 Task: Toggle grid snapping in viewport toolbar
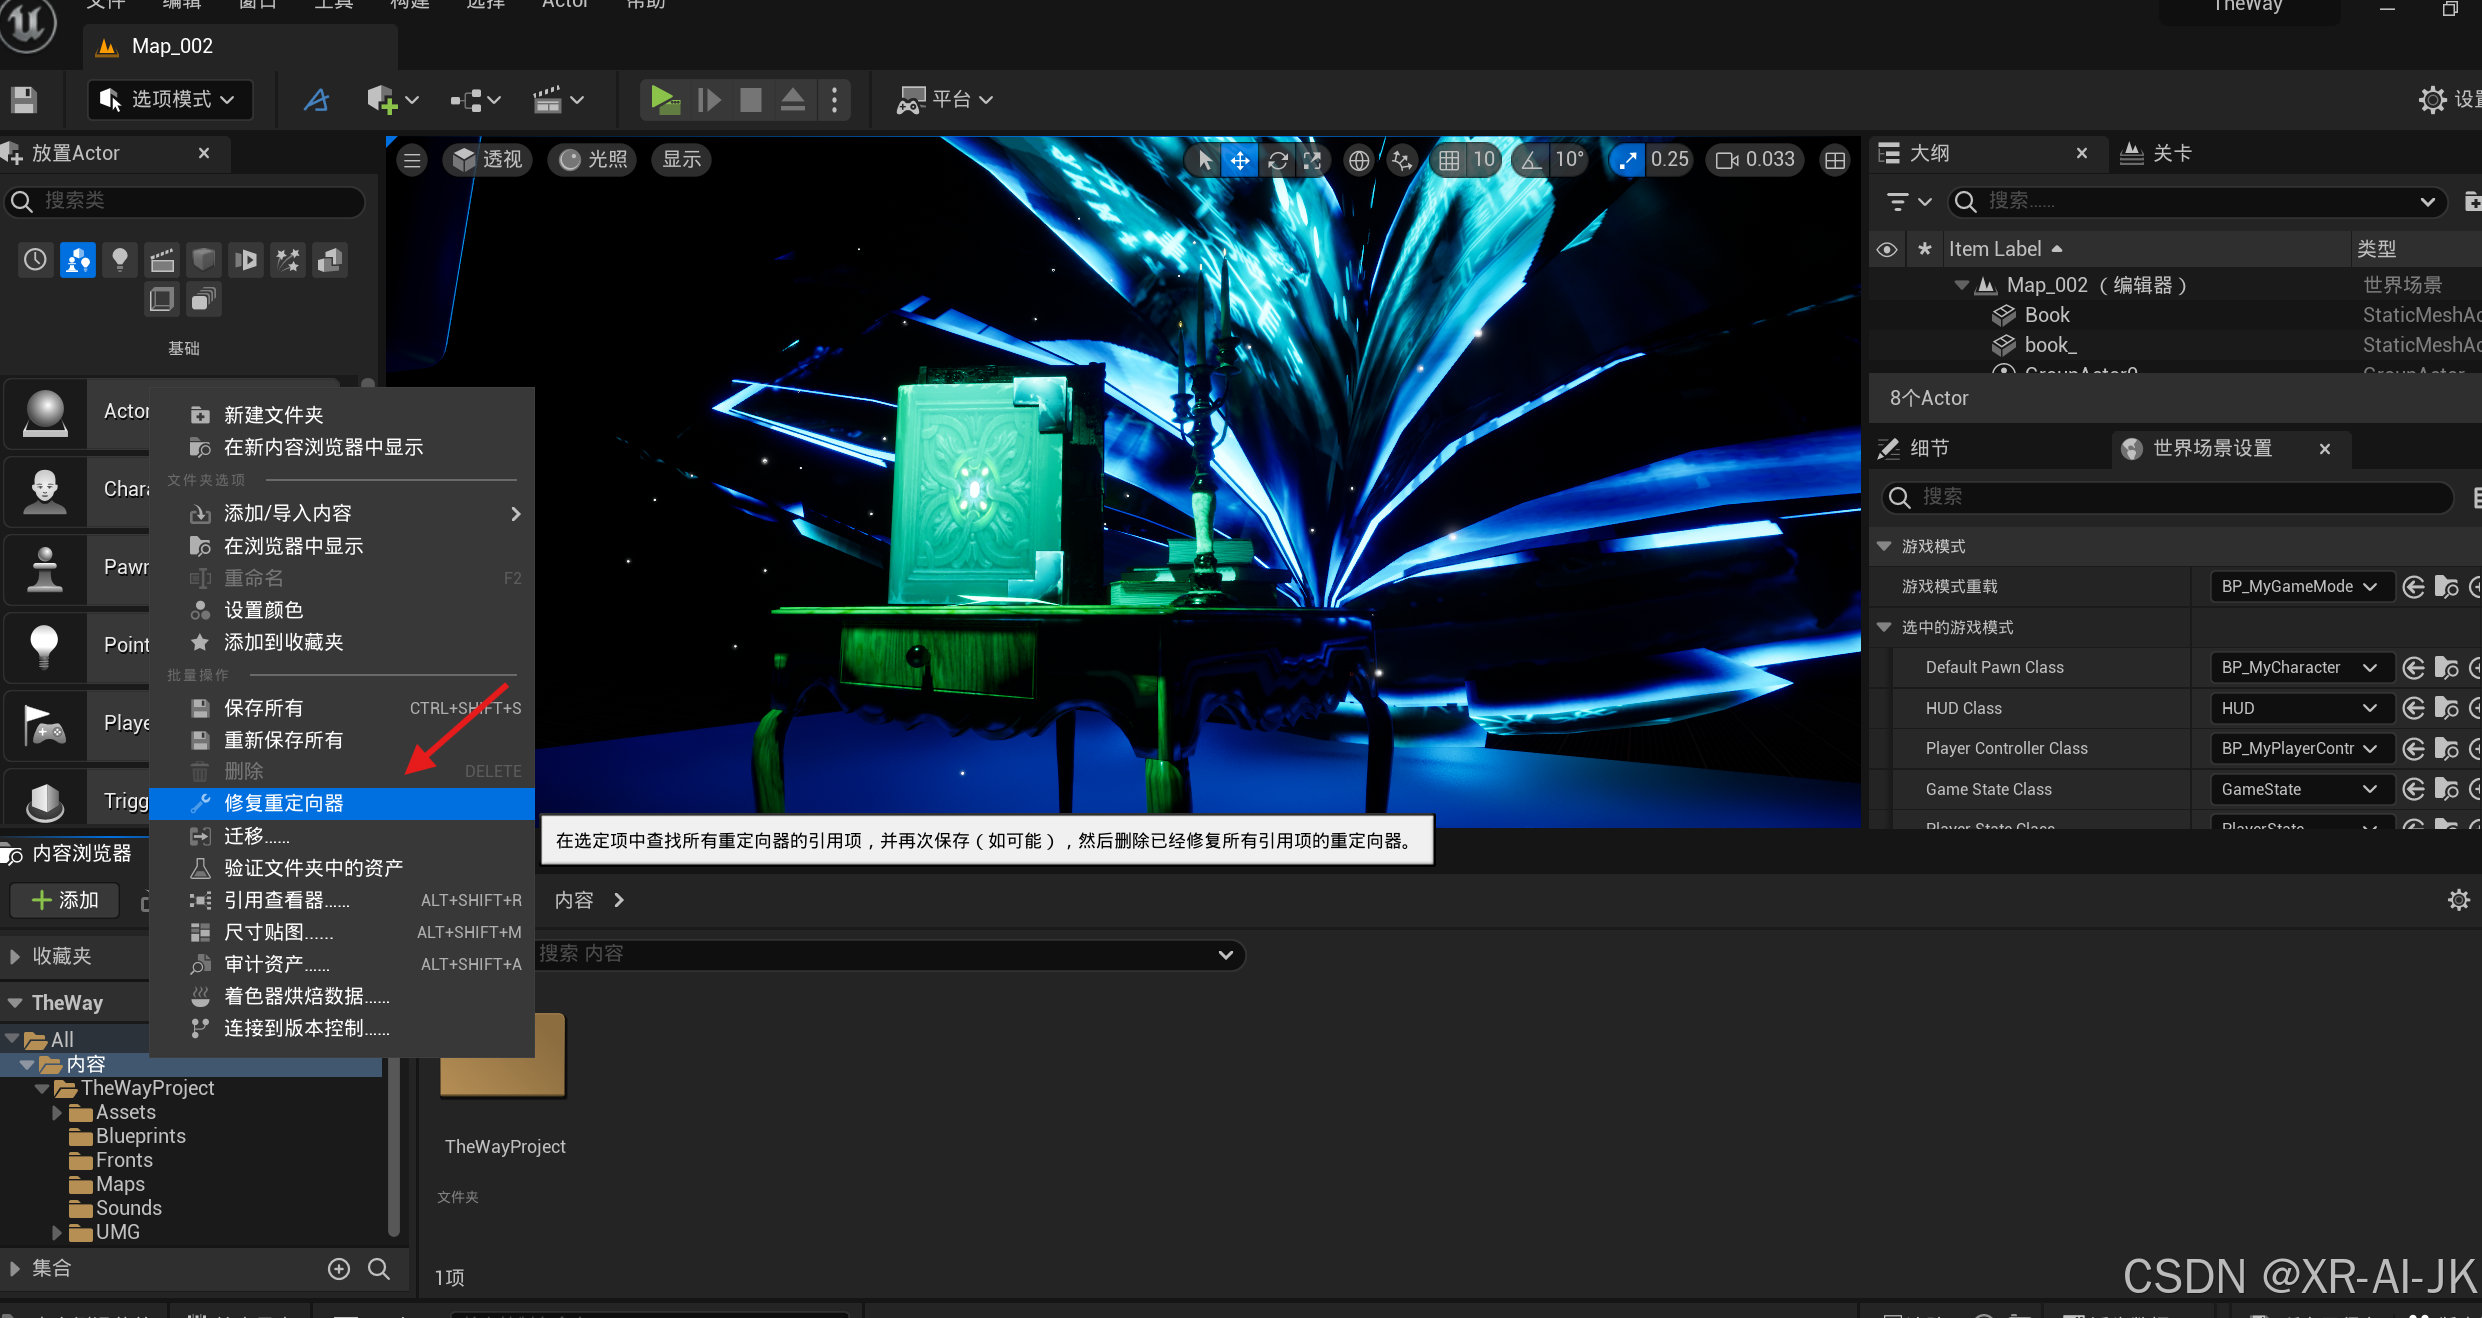pos(1449,160)
